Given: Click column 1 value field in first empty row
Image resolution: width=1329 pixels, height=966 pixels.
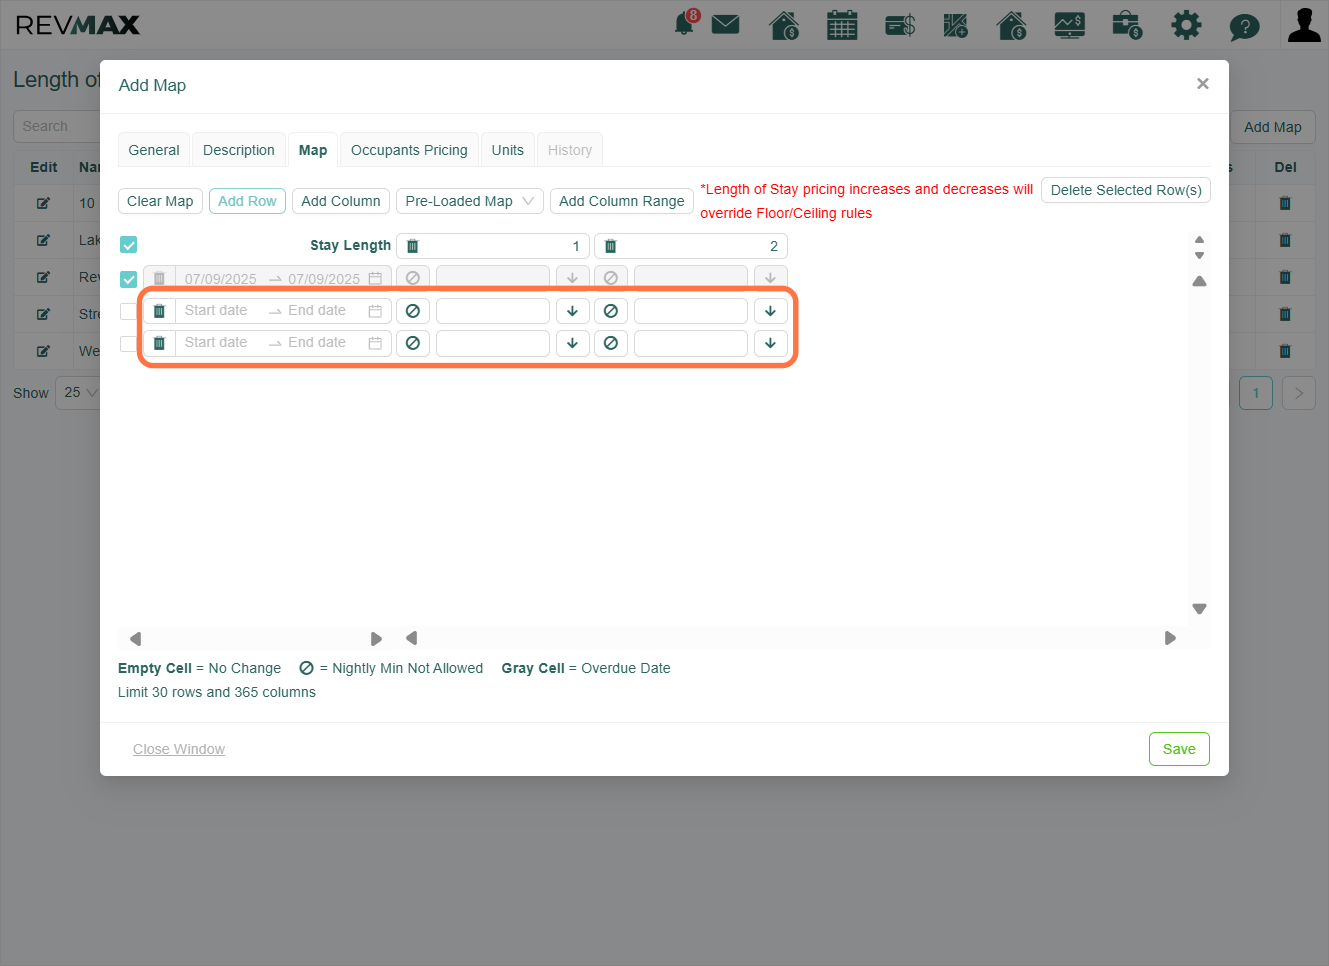Looking at the screenshot, I should click(x=493, y=311).
